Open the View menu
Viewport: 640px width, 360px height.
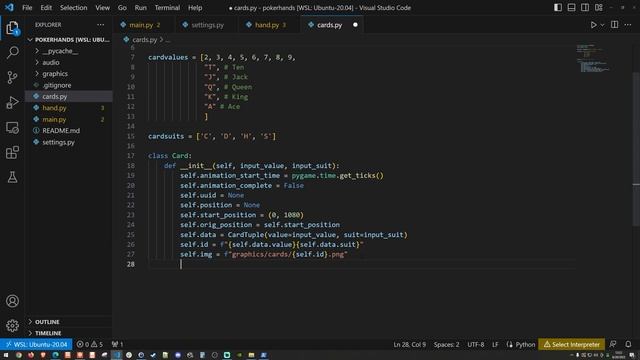click(x=102, y=8)
